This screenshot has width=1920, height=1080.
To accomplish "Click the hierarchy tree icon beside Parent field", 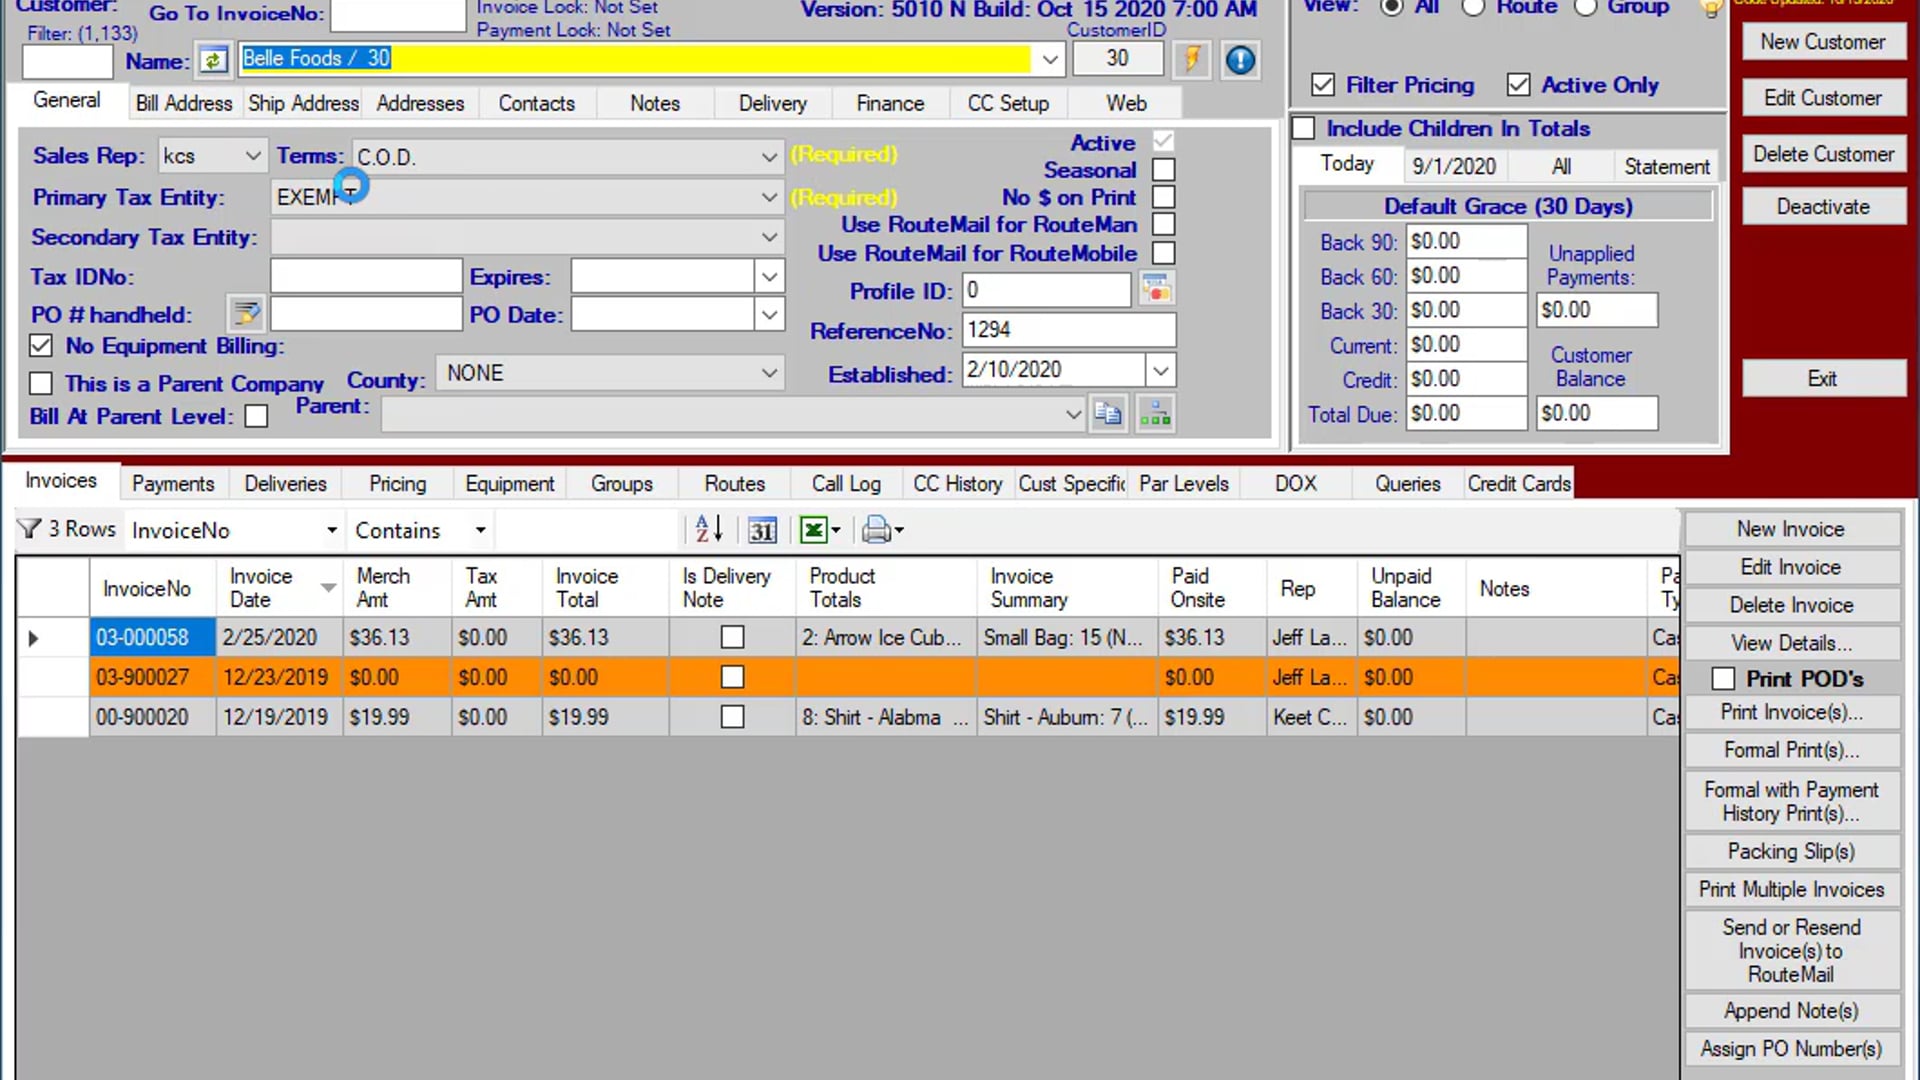I will 1155,413.
